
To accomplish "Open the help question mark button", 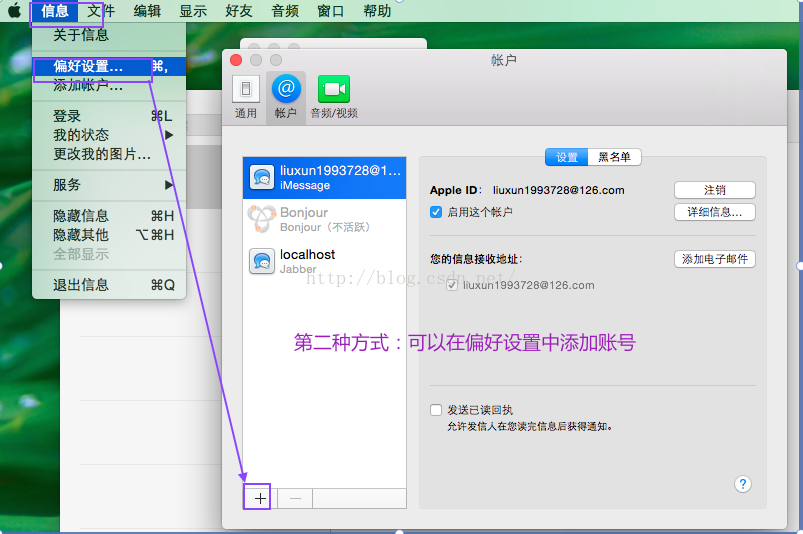I will (x=743, y=484).
